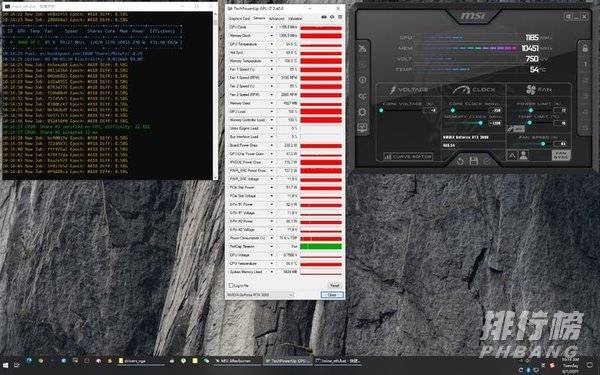
Task: Open Hot Spot sensor dropdown arrow
Action: pos(272,52)
